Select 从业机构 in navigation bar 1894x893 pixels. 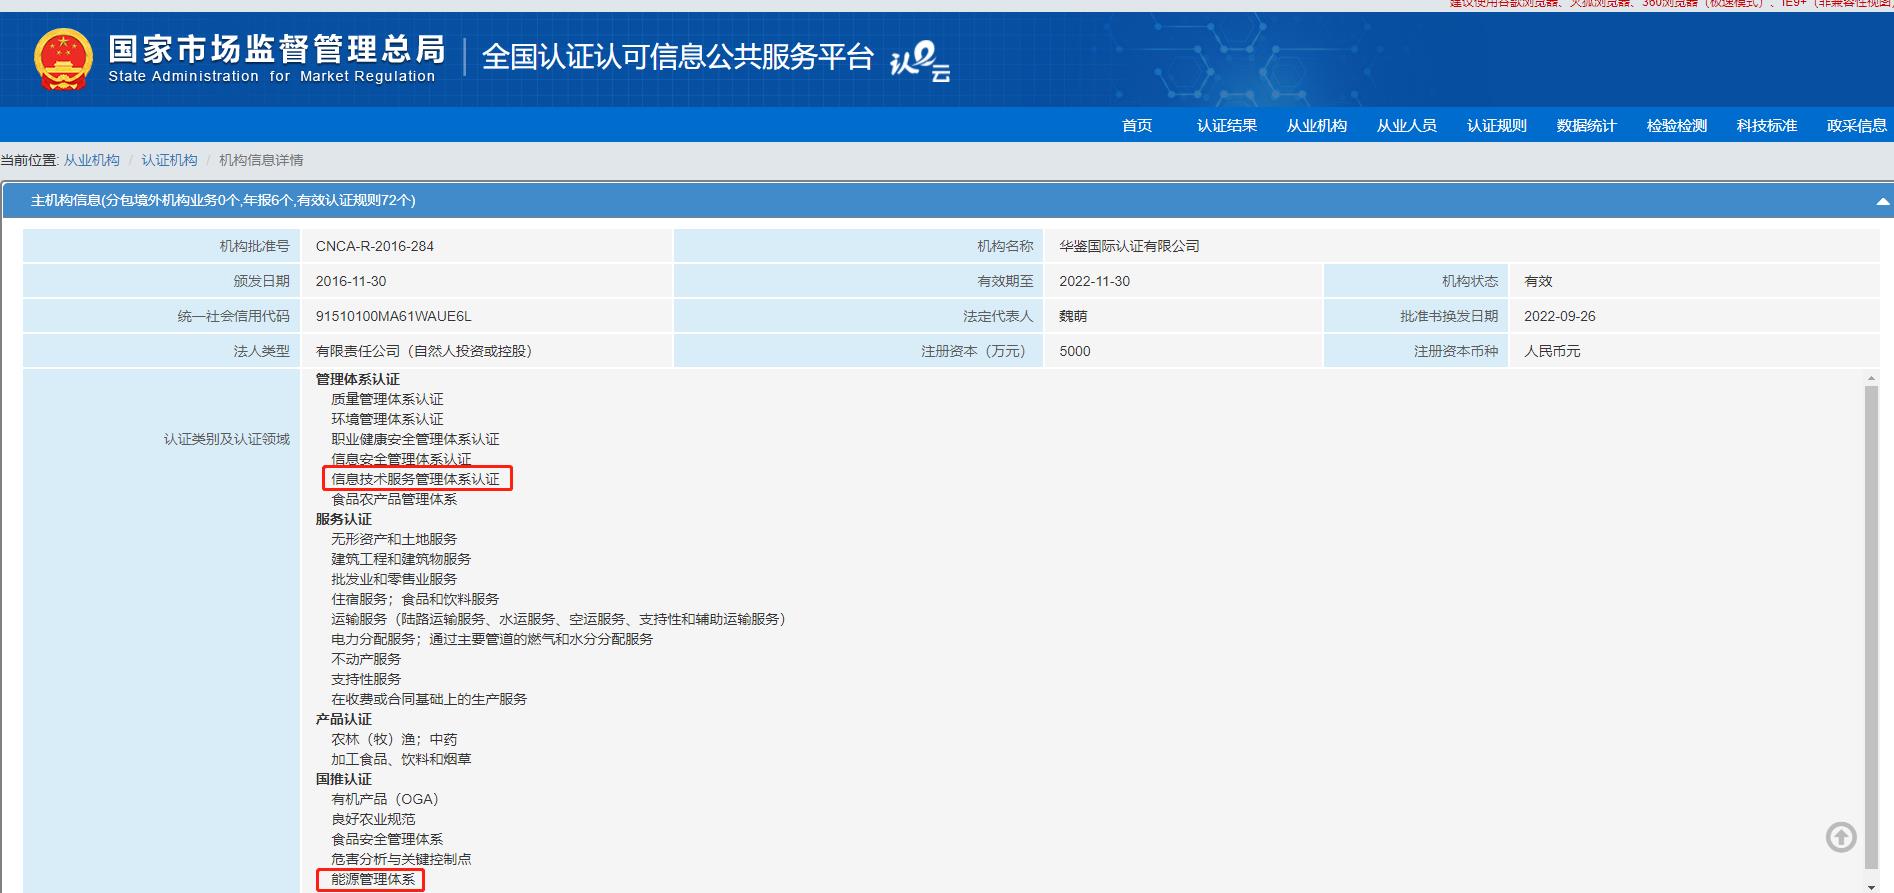[x=1316, y=126]
